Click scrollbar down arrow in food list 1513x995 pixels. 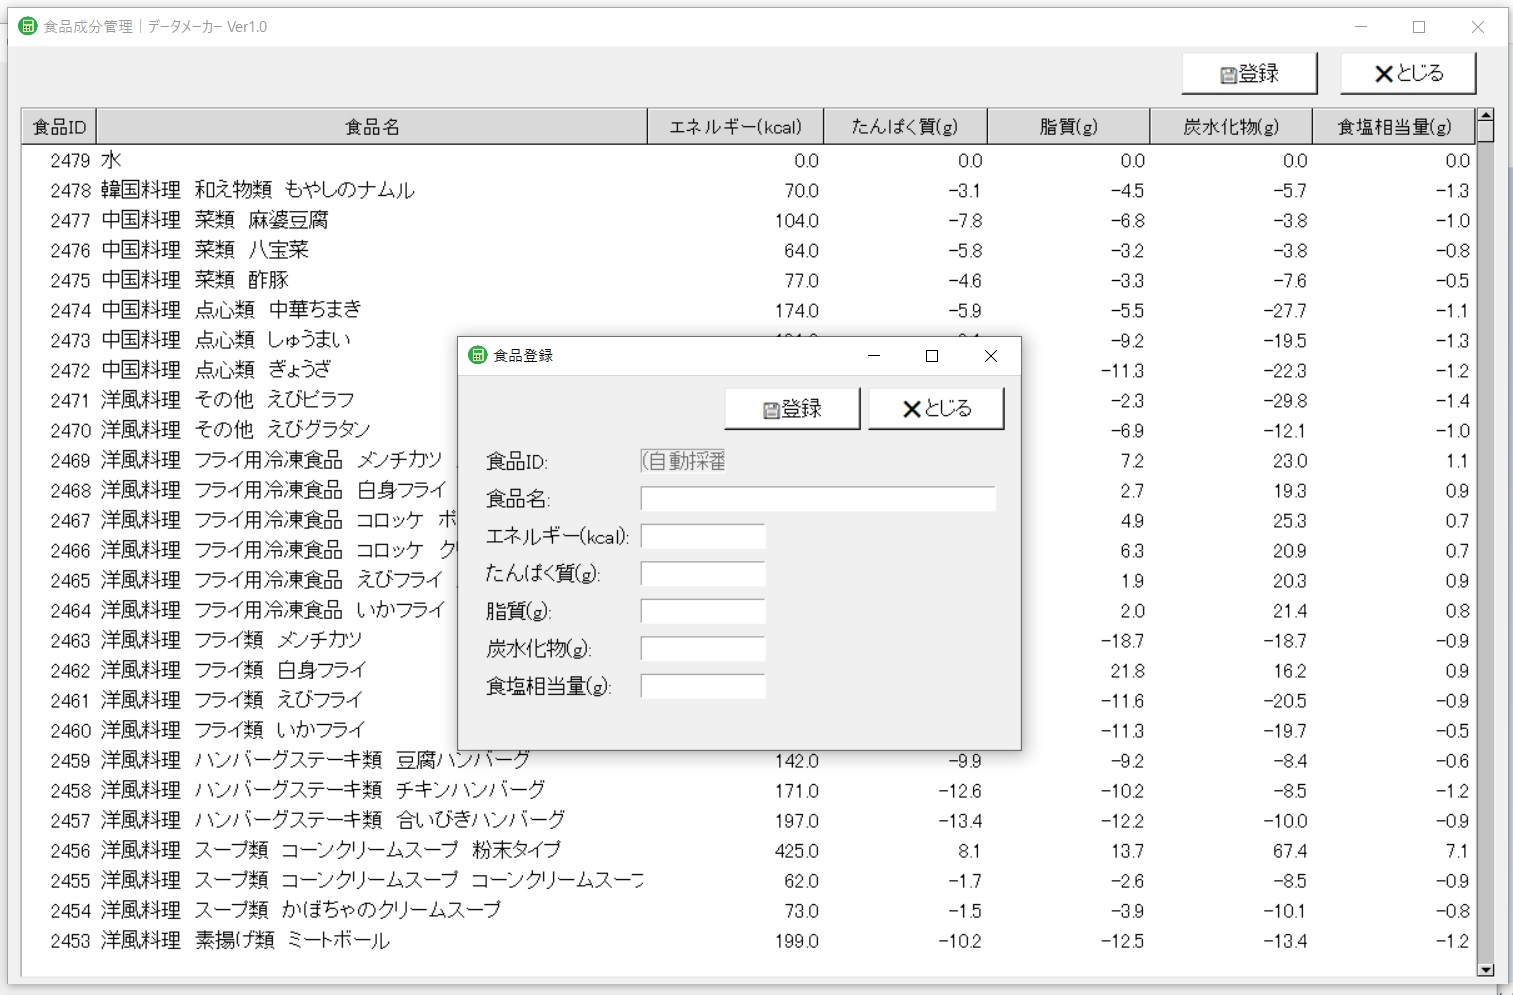coord(1485,969)
